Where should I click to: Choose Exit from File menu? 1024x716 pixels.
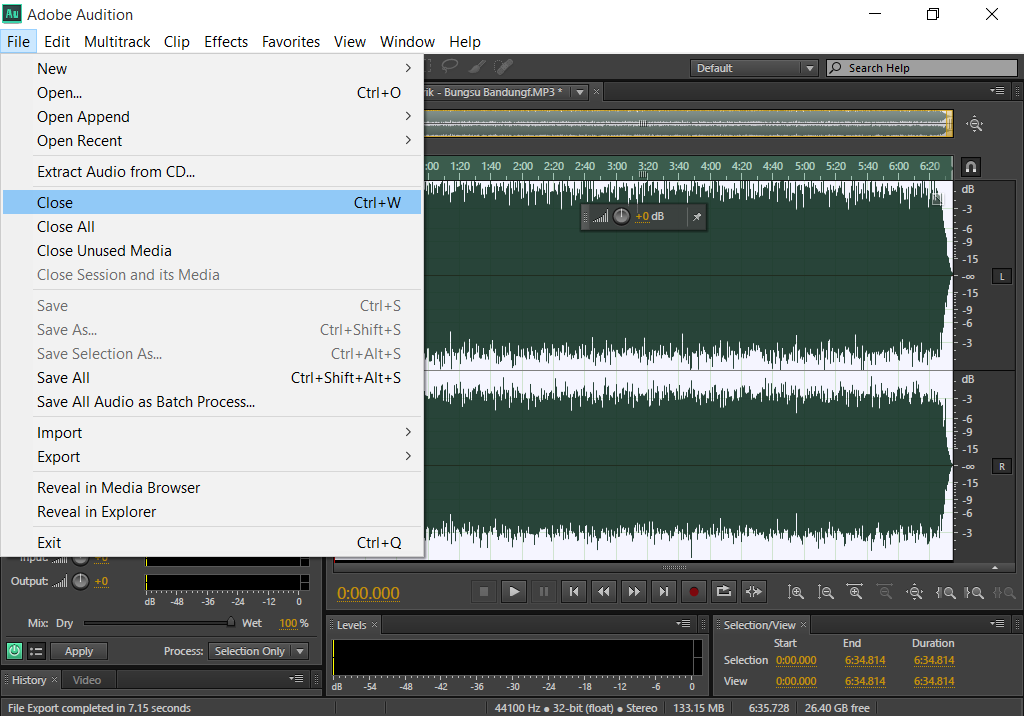coord(212,543)
